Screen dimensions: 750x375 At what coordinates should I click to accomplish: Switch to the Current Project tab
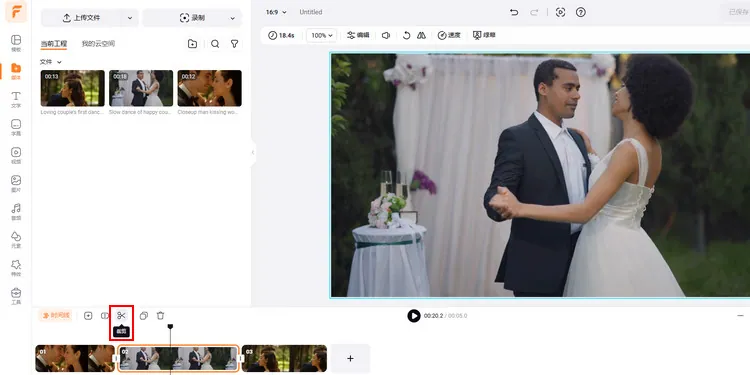[x=54, y=44]
